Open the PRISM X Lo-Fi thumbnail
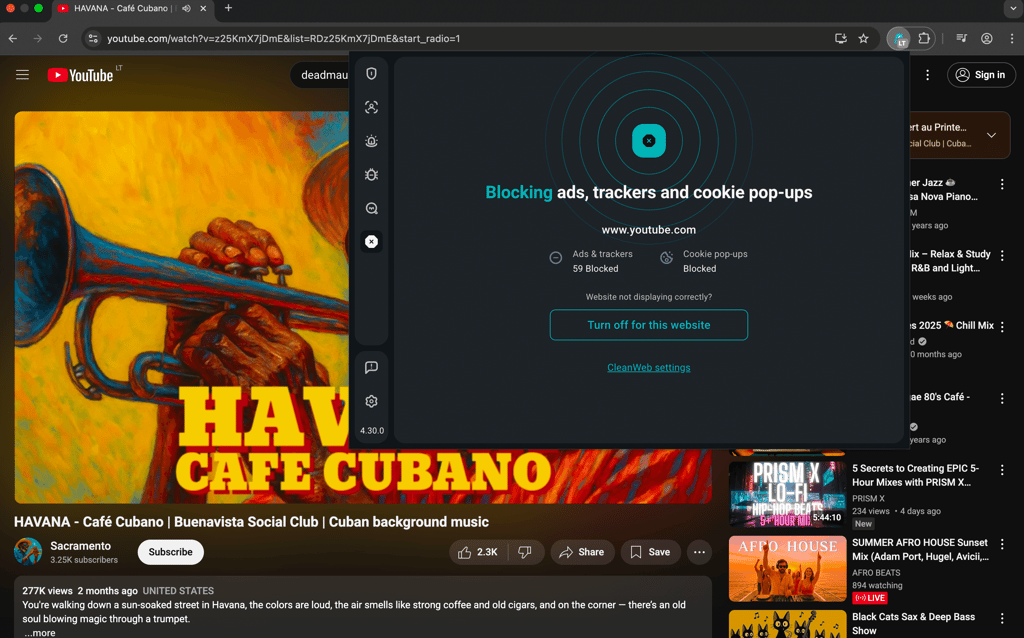The width and height of the screenshot is (1024, 638). 787,494
